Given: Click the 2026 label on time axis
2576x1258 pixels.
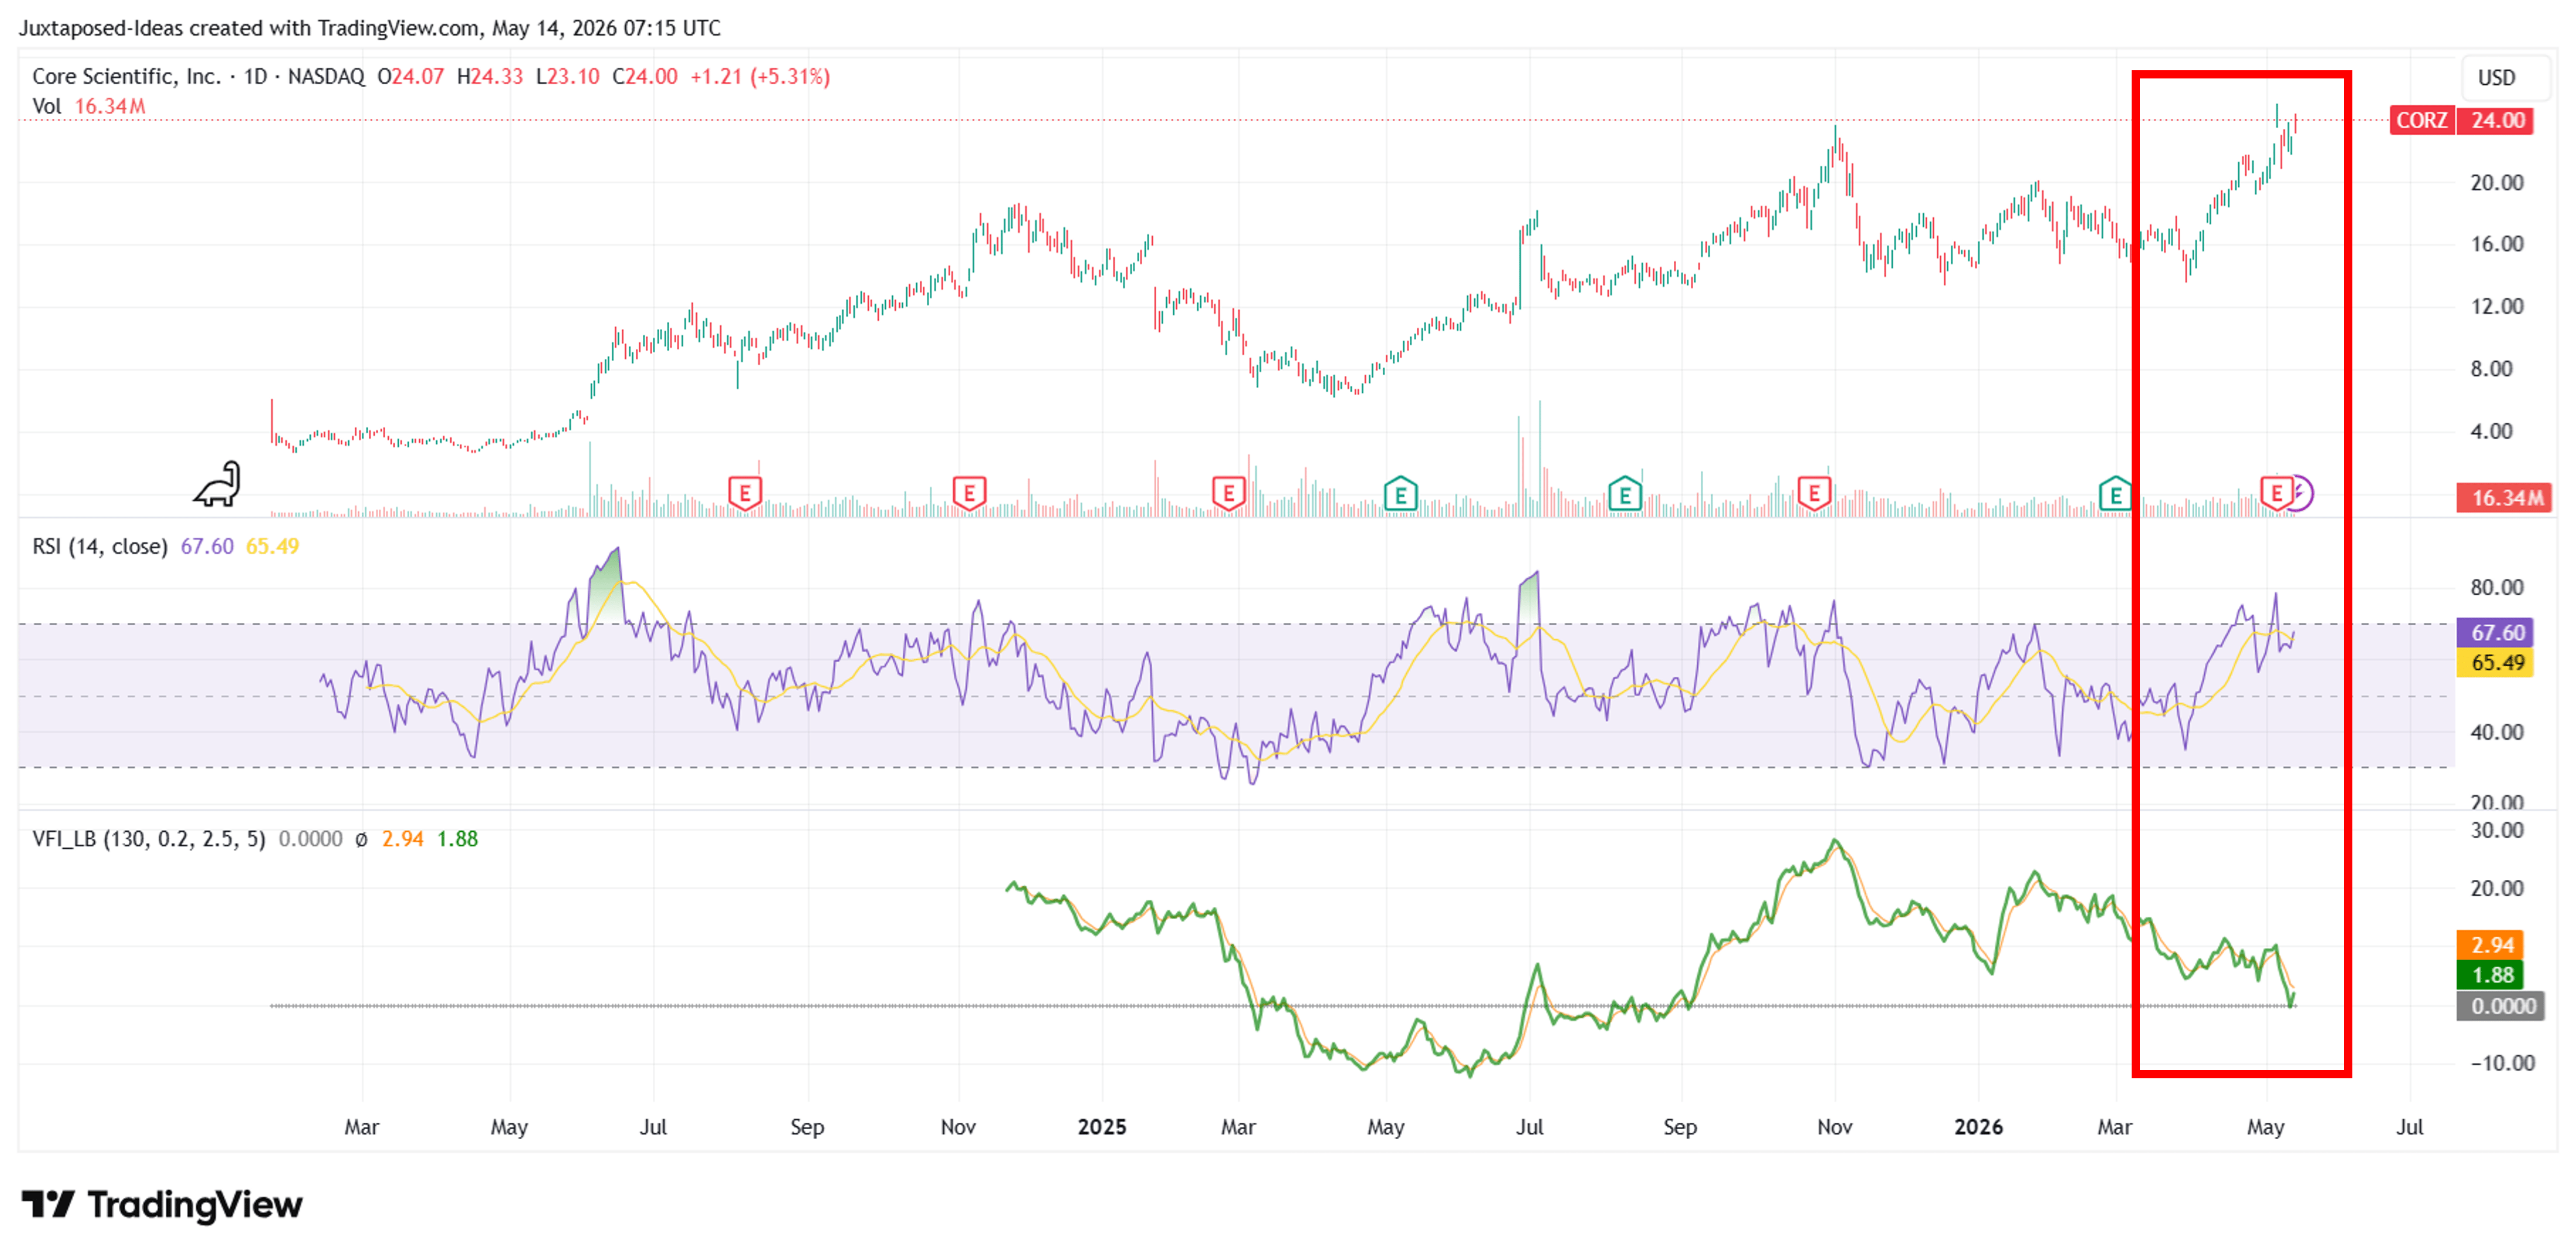Looking at the screenshot, I should 1978,1127.
